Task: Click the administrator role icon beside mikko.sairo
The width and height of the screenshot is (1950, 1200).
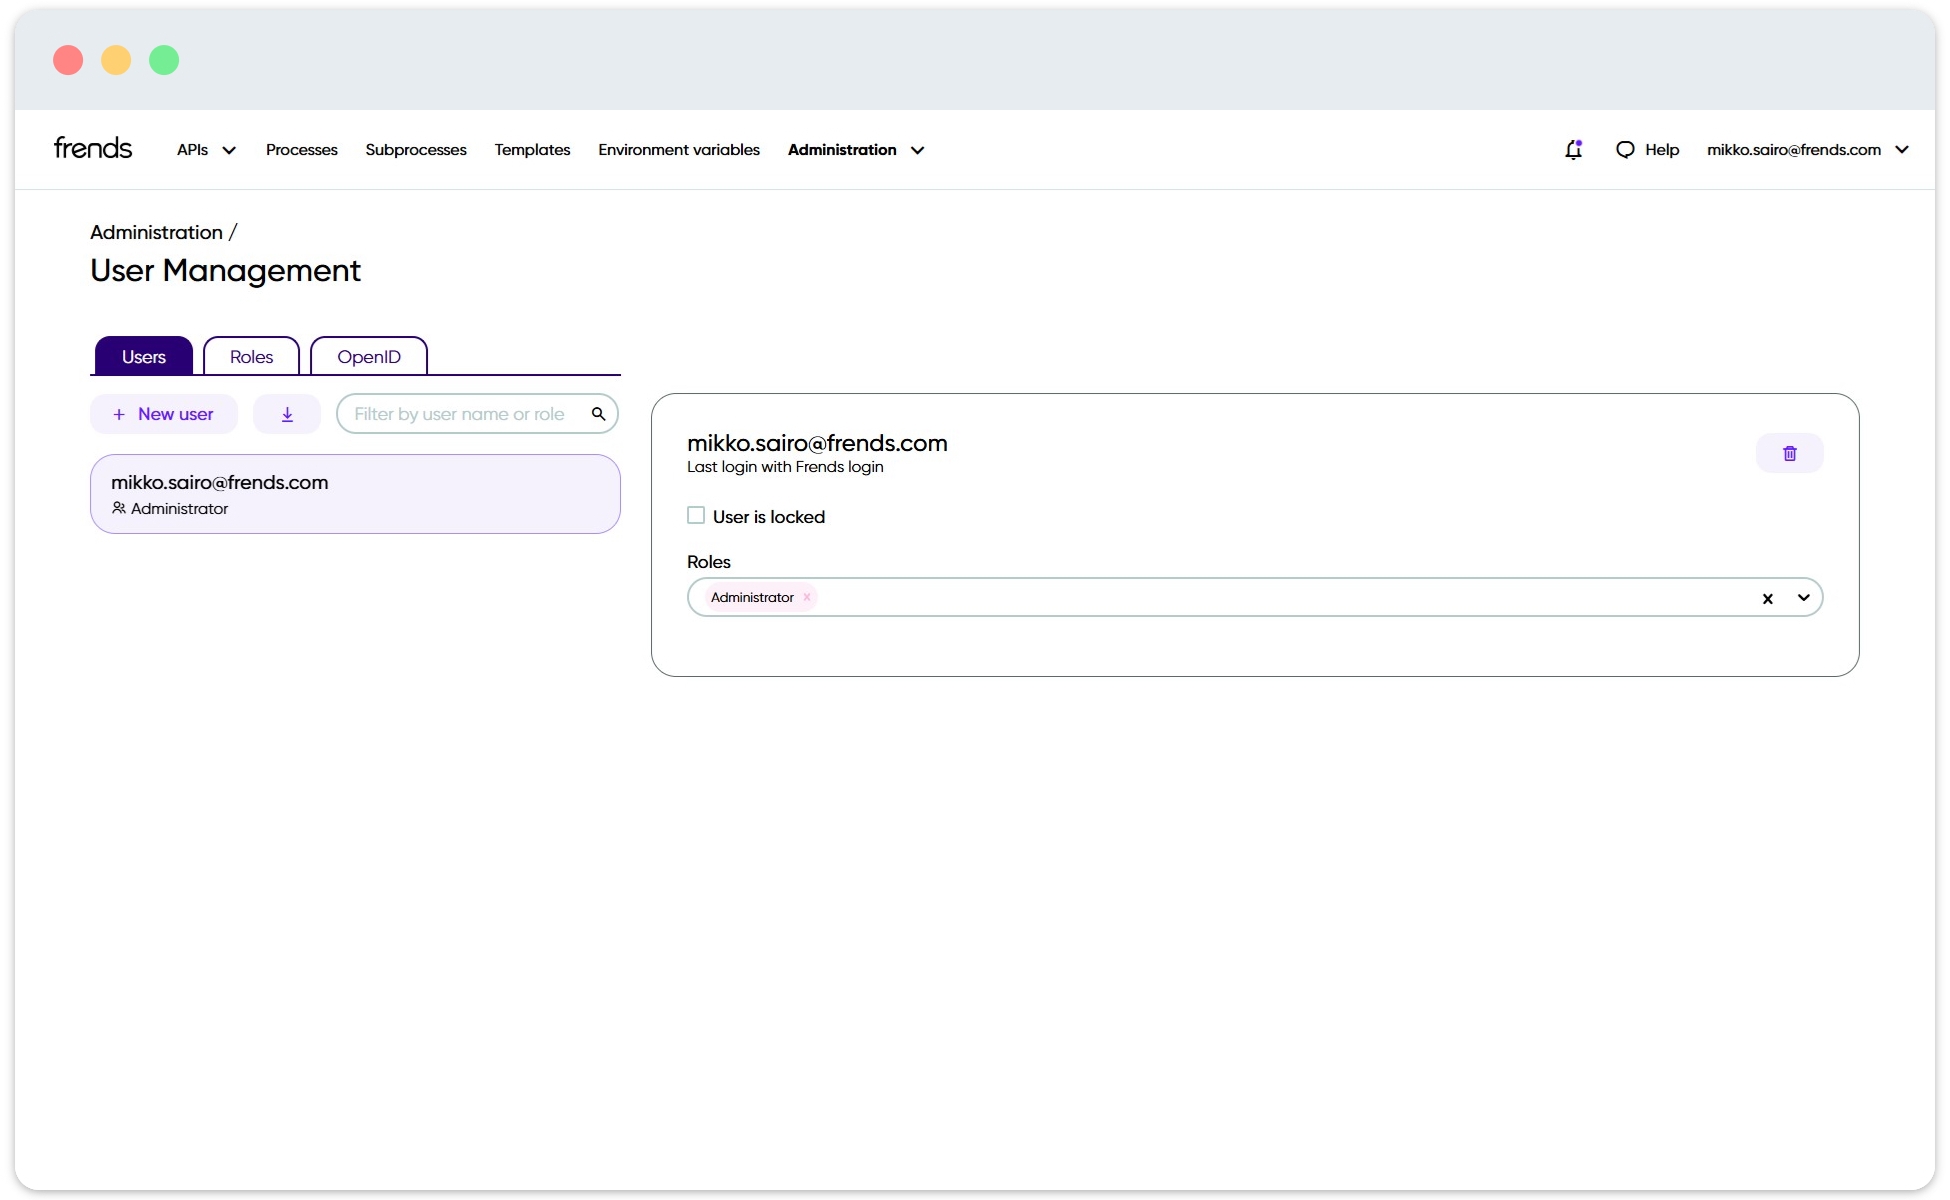Action: click(119, 508)
